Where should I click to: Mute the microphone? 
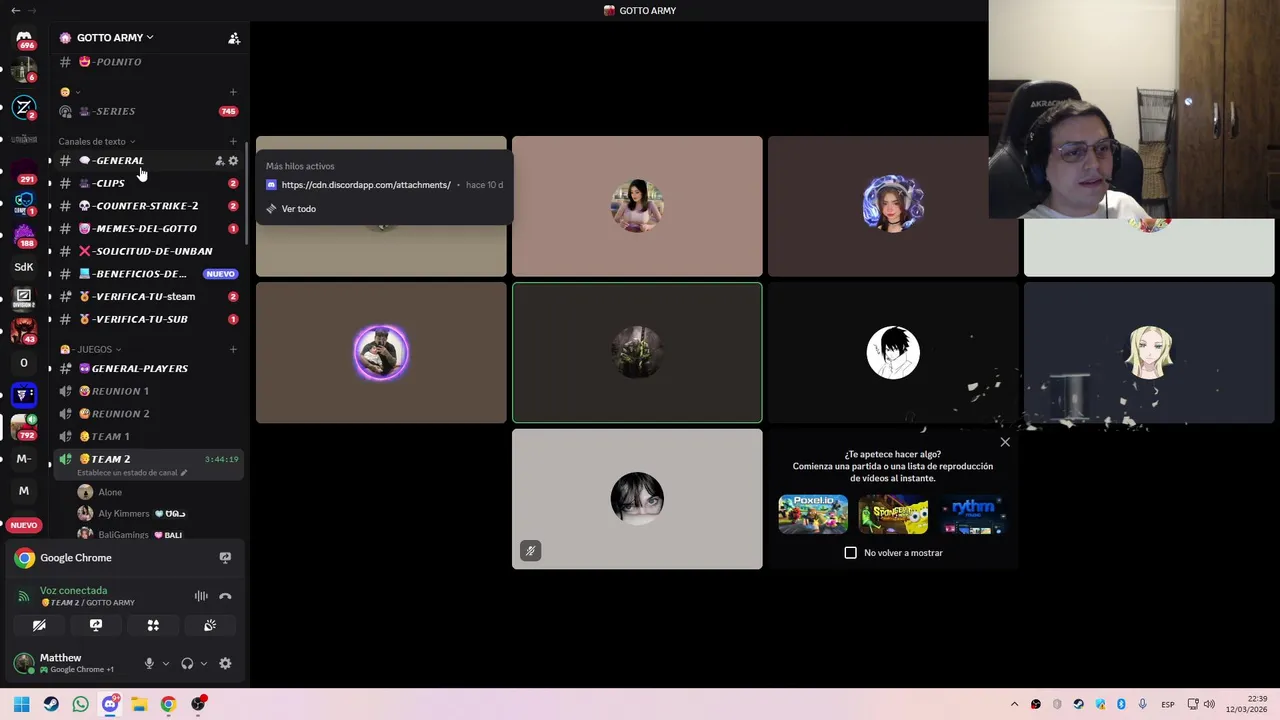click(x=149, y=663)
